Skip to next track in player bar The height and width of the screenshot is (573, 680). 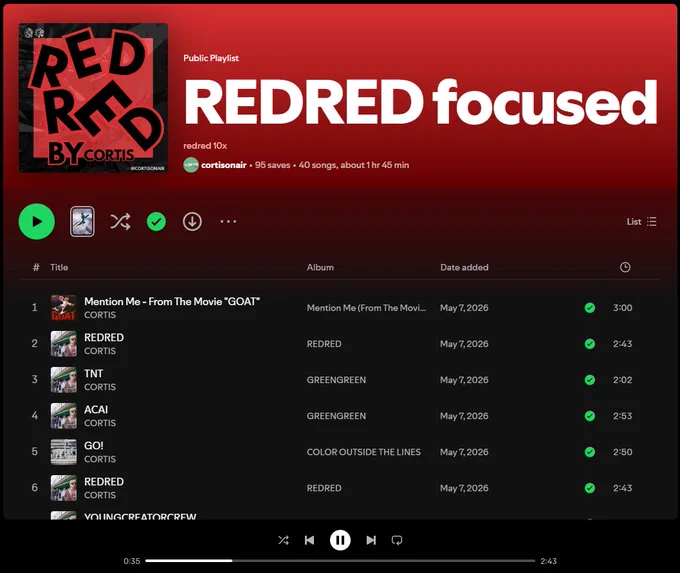[371, 540]
